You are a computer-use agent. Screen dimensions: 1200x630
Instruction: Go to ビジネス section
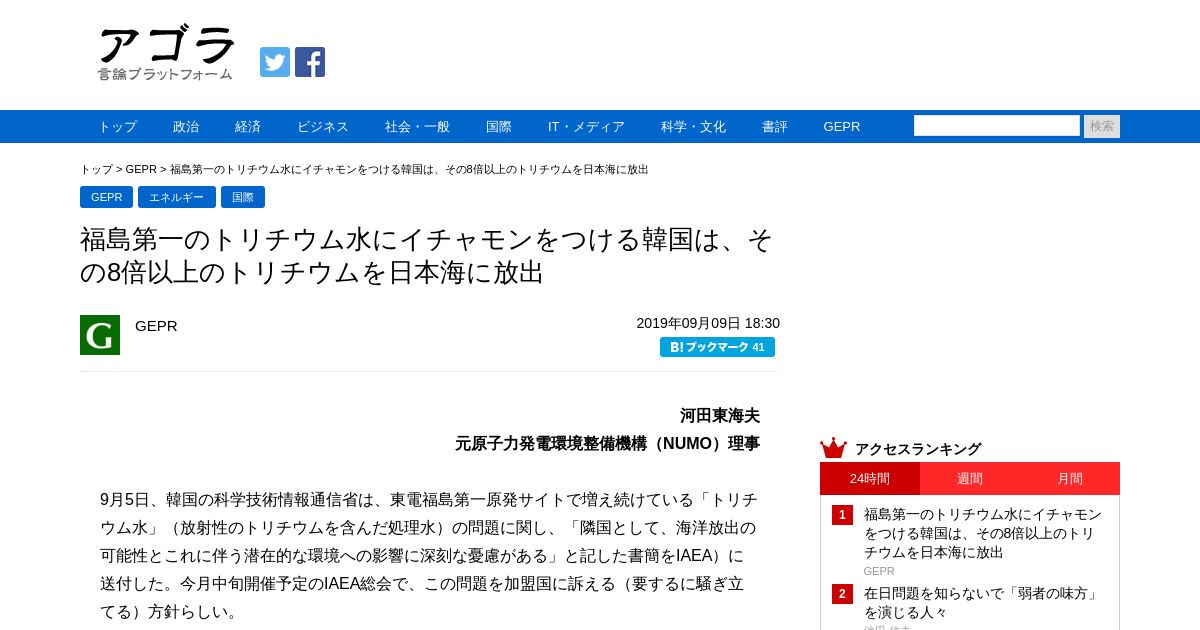(323, 127)
